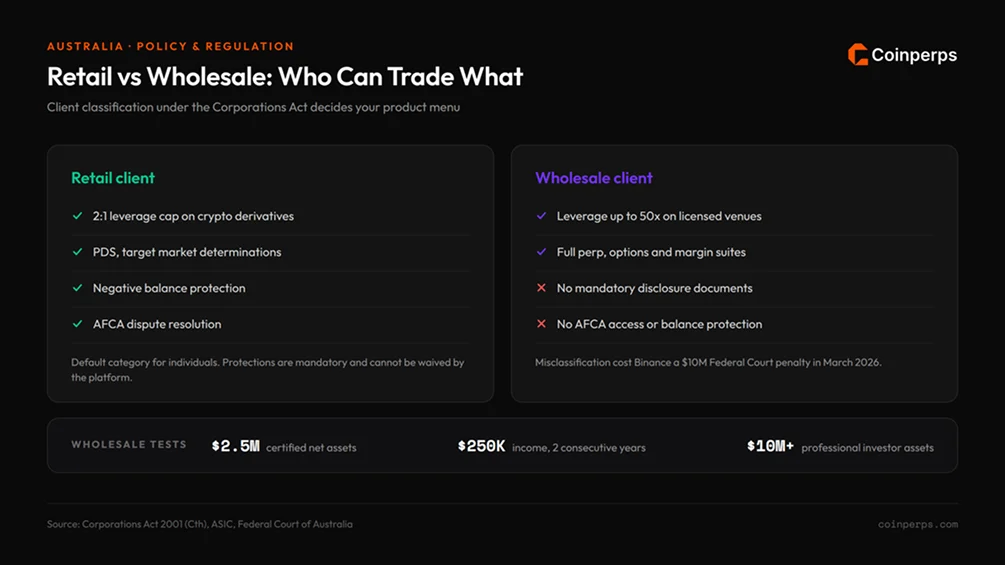Image resolution: width=1005 pixels, height=565 pixels.
Task: Click purple checkmark beside Full perp, options
Action: [x=542, y=252]
